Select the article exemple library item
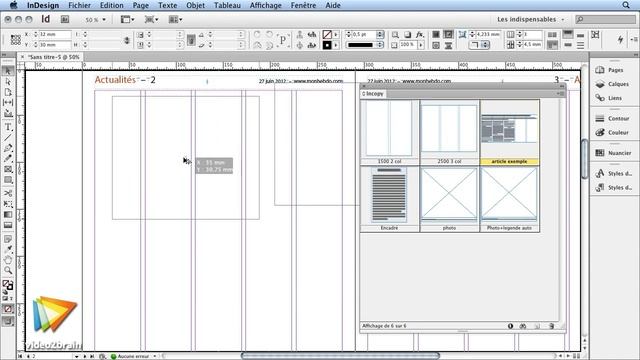 coord(509,131)
